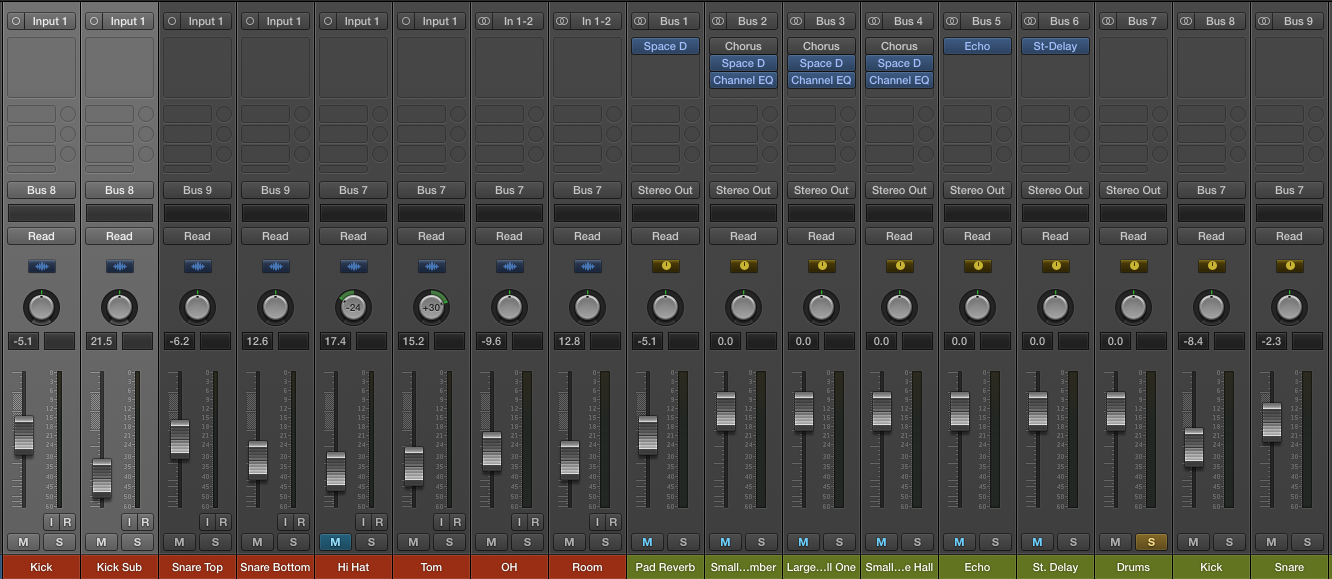Screen dimensions: 1332x579
Task: Open the Bus 5 input slot on Echo channel
Action: [986, 21]
